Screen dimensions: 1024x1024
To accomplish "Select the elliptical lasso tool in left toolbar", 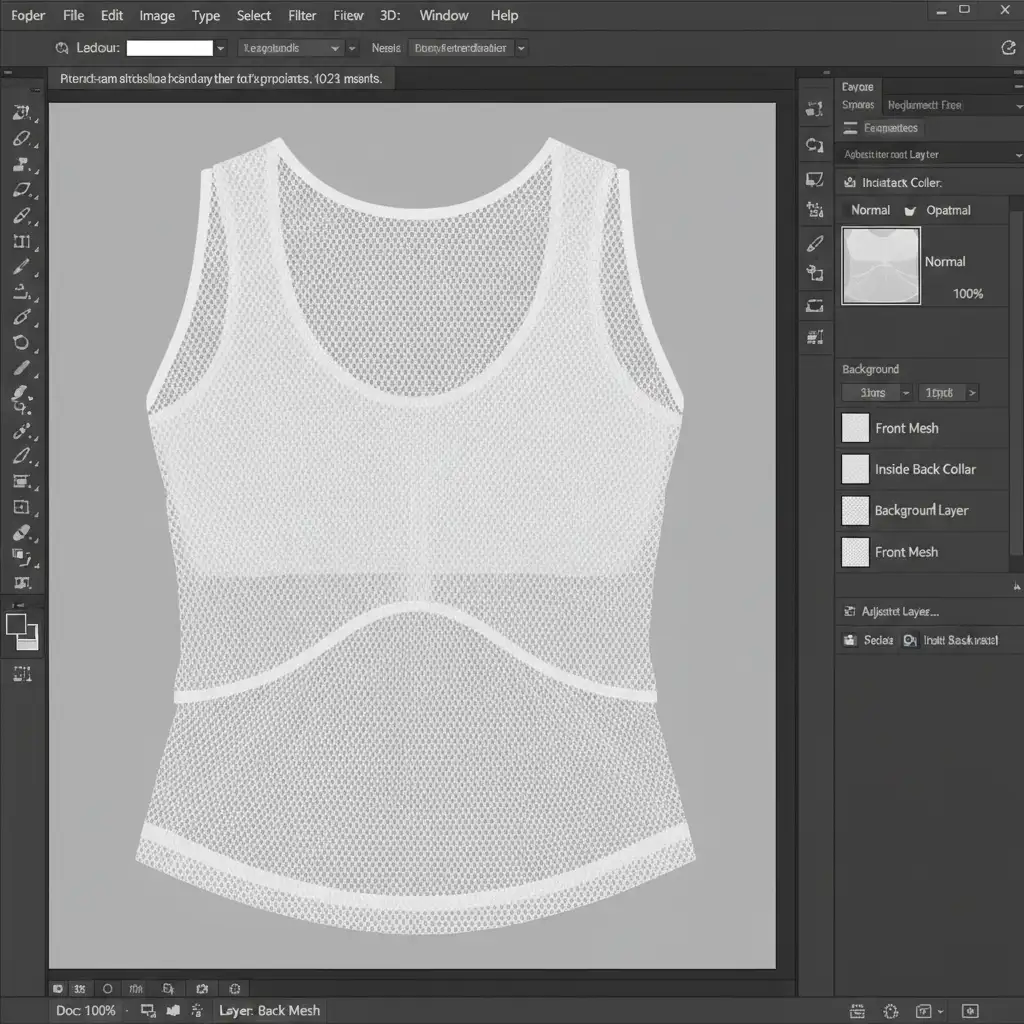I will (x=21, y=343).
